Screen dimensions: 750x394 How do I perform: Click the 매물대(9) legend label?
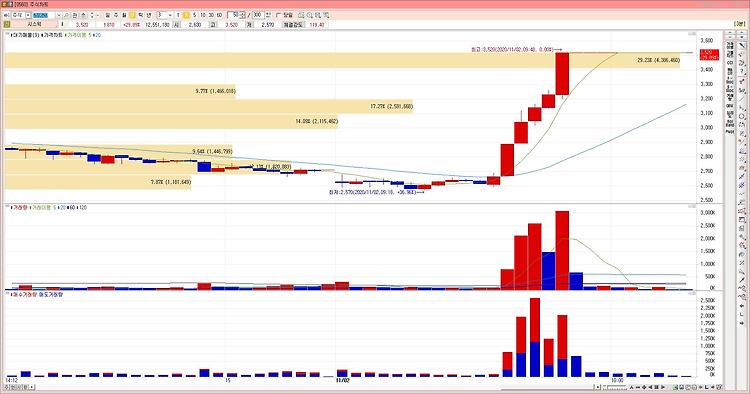[25, 35]
